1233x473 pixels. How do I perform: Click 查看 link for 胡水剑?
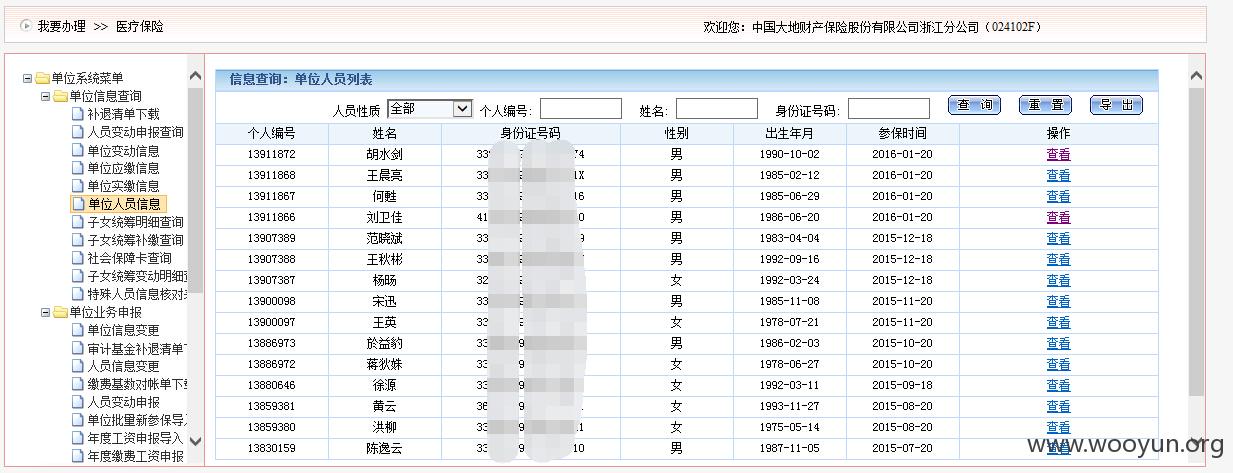pos(1058,154)
